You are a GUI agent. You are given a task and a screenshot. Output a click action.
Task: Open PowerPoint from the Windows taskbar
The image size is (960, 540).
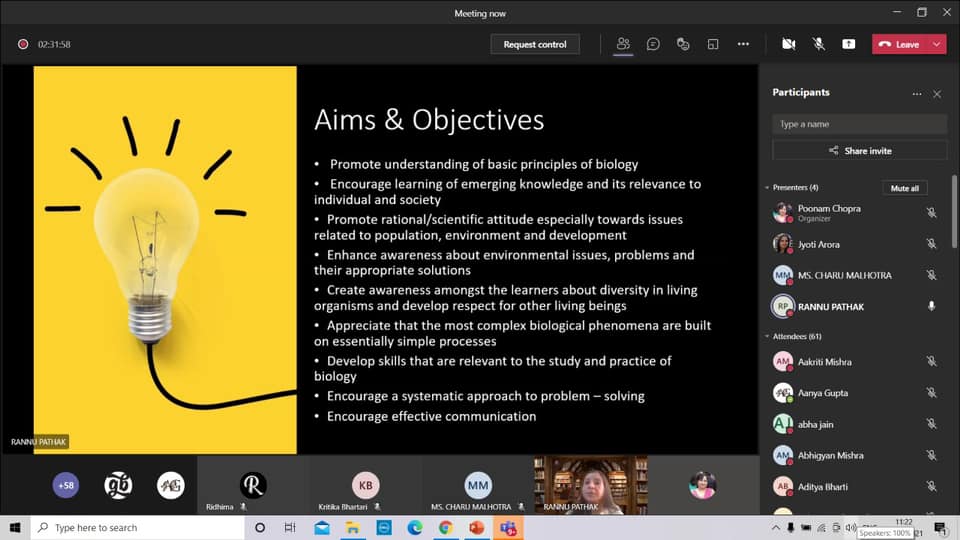(x=476, y=527)
